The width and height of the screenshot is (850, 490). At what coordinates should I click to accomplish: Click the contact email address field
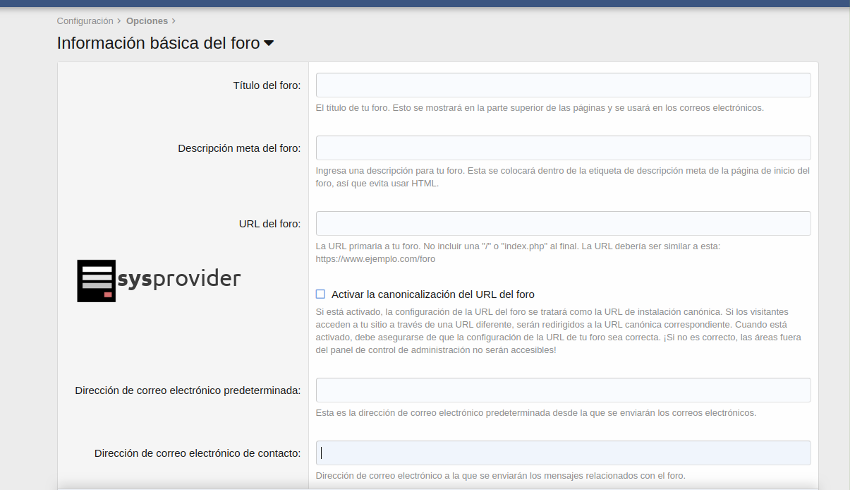[562, 453]
